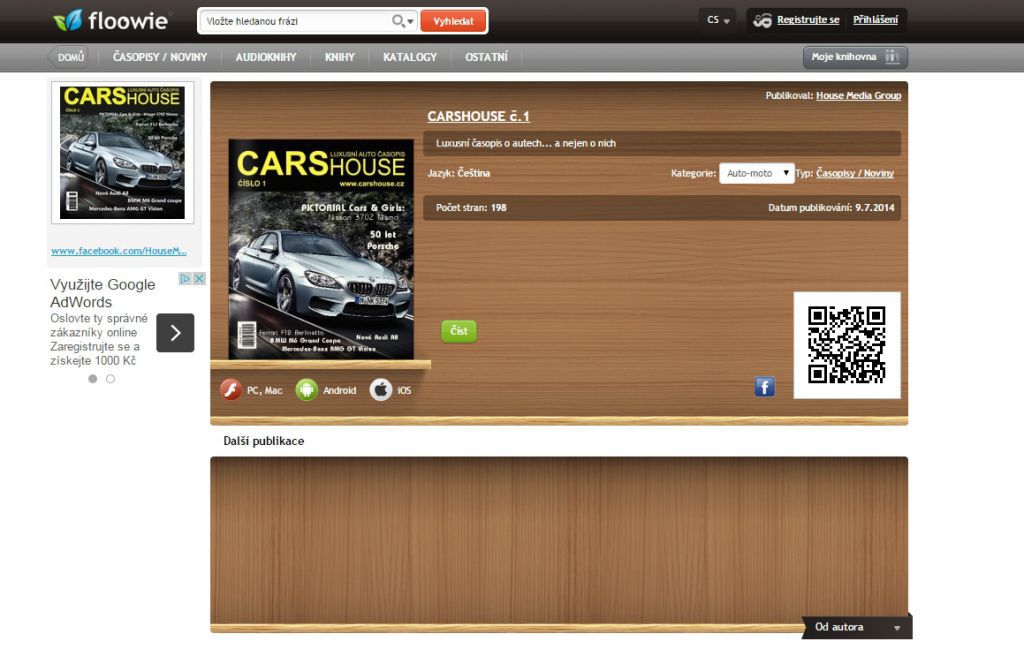Open the iOS Apple icon

pos(381,390)
